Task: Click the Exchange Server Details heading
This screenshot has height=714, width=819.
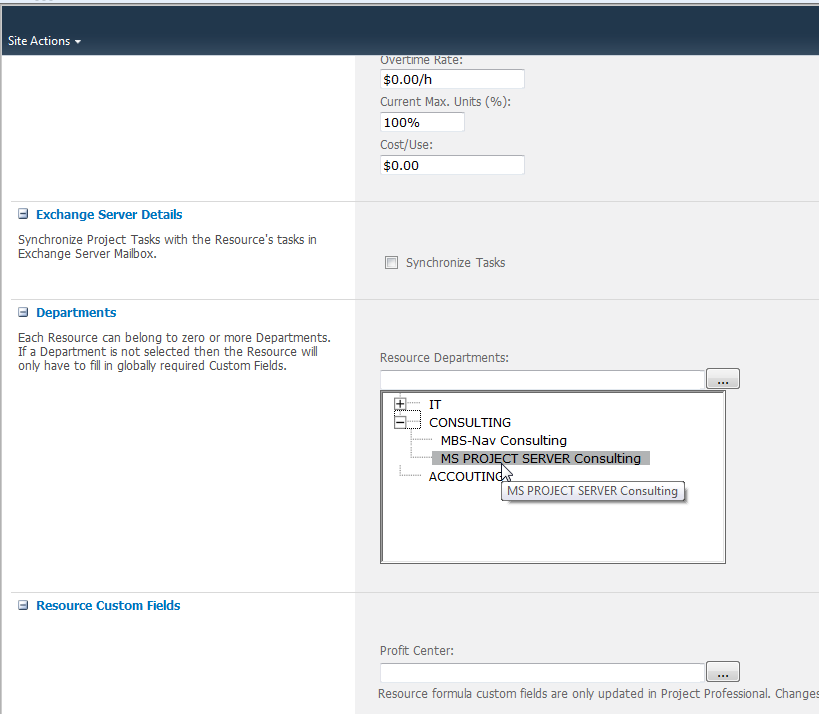Action: tap(109, 214)
